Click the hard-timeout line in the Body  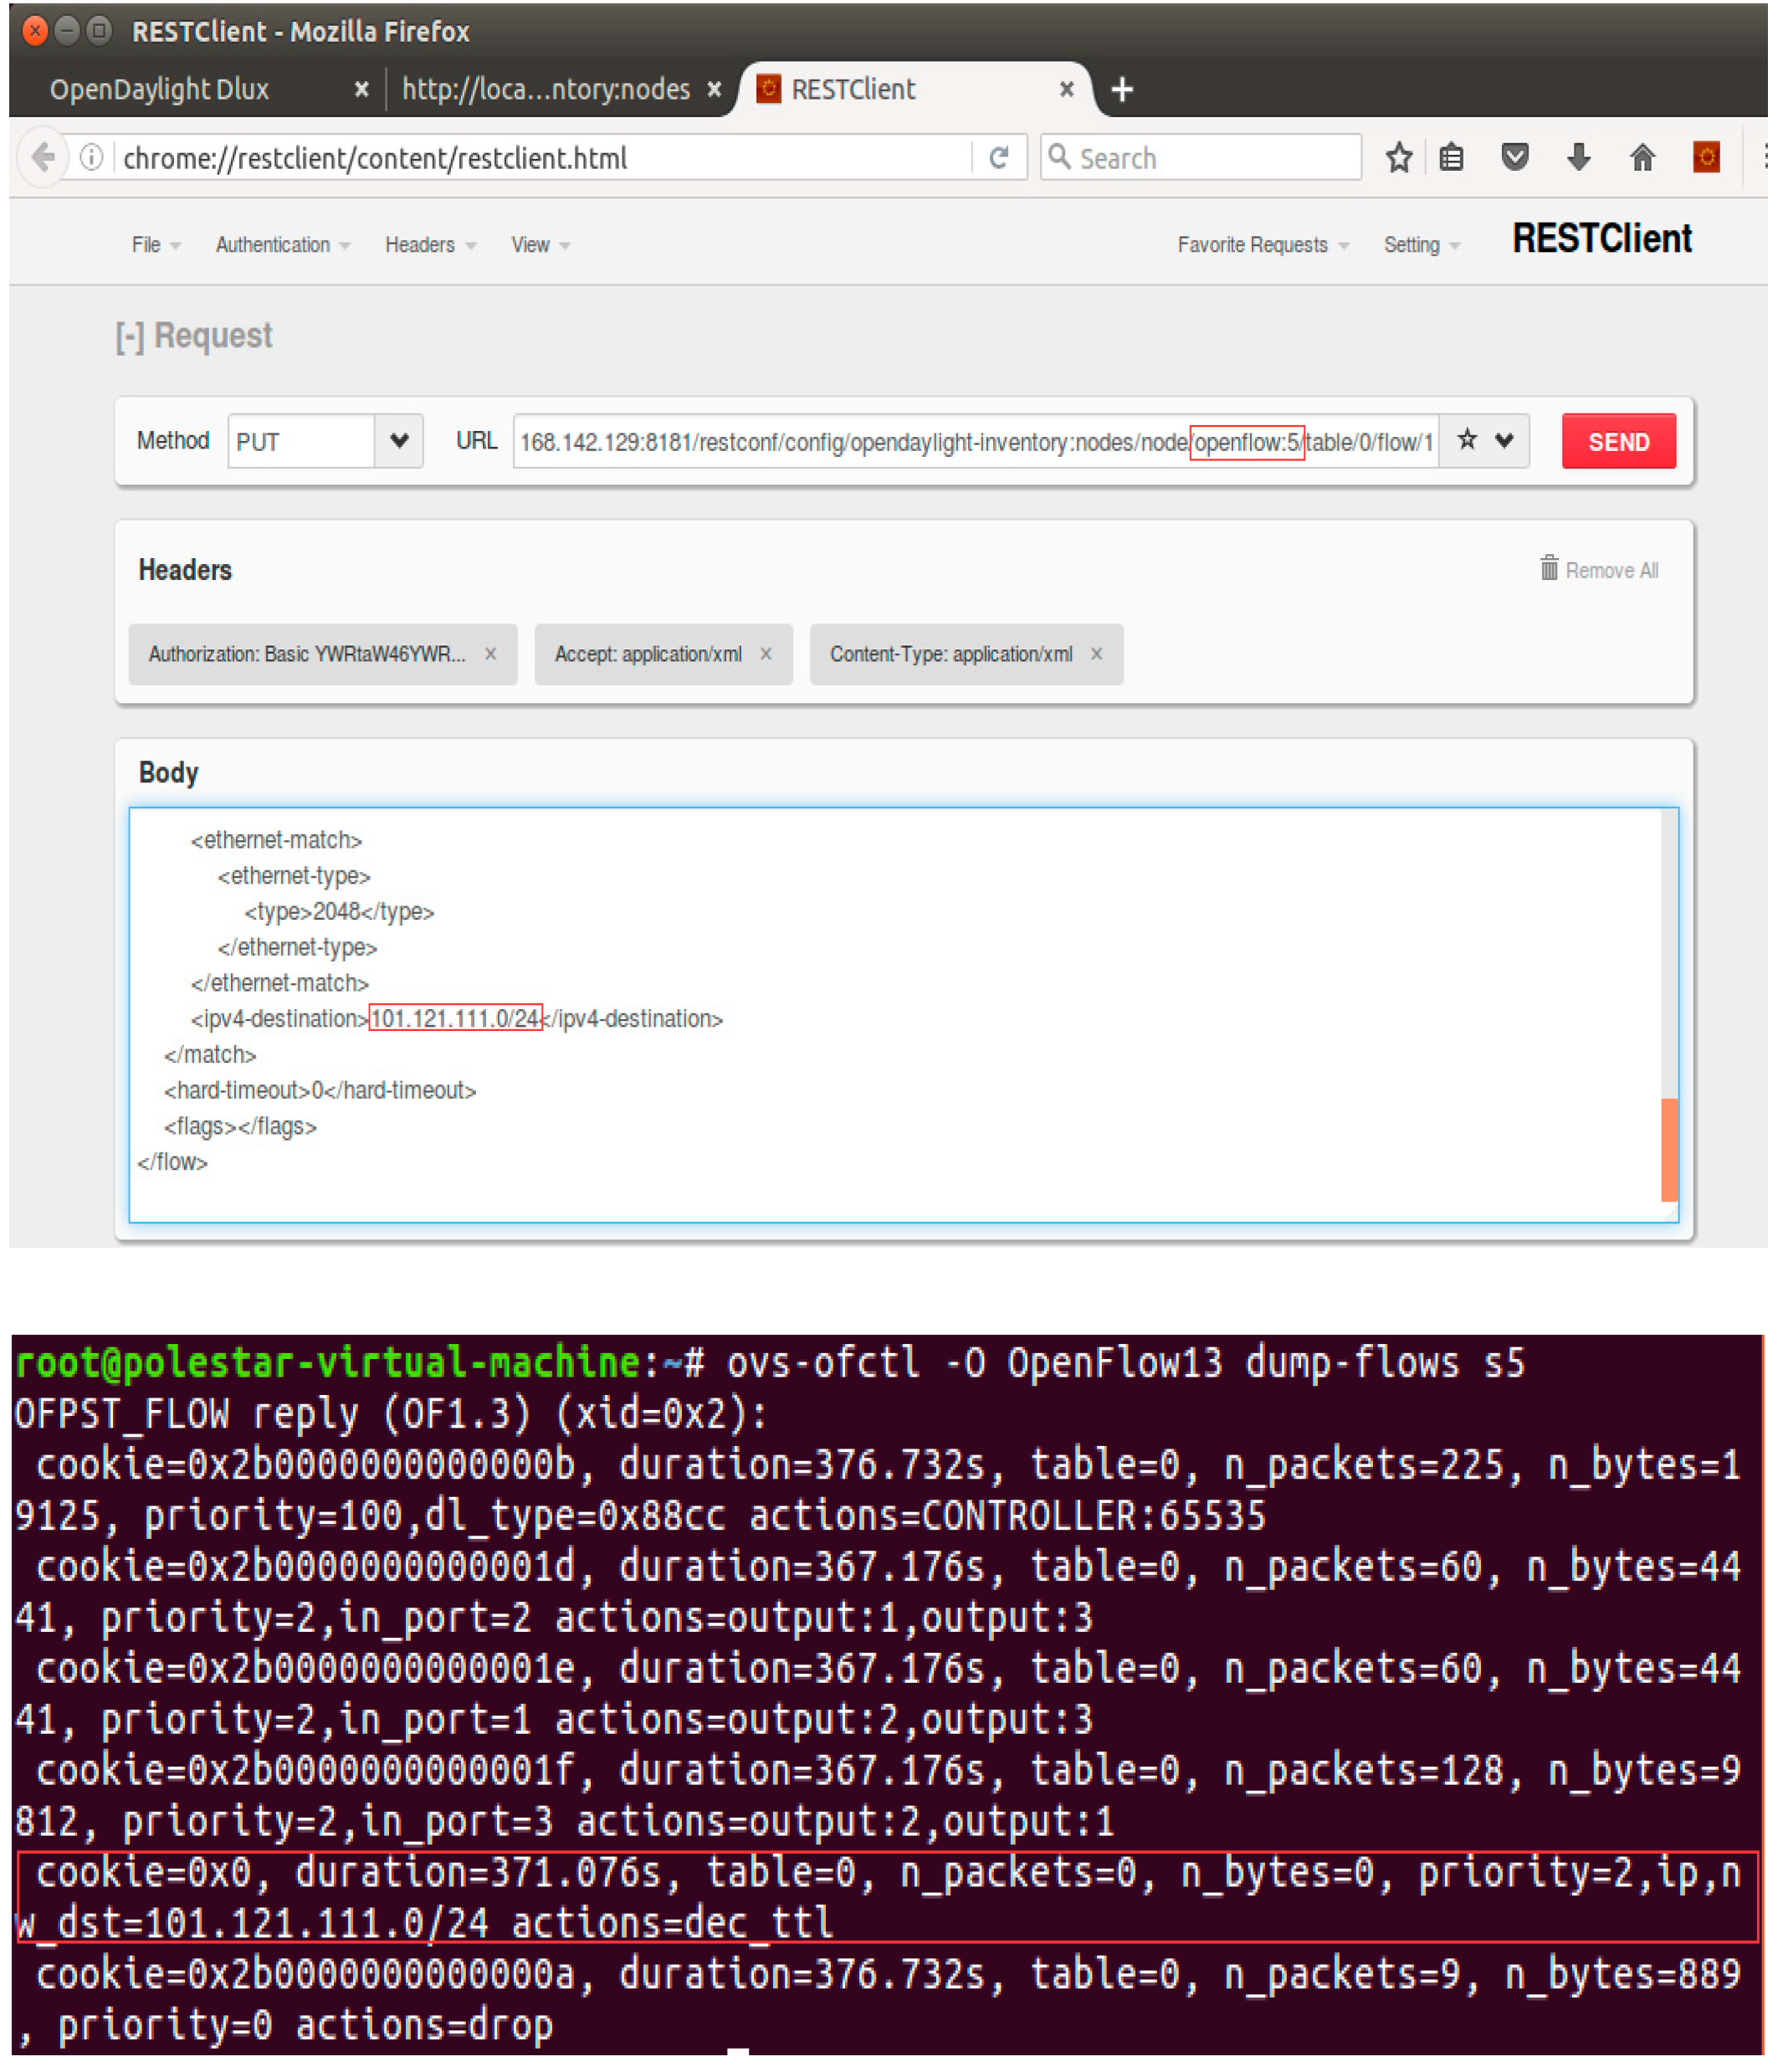pyautogui.click(x=320, y=1090)
